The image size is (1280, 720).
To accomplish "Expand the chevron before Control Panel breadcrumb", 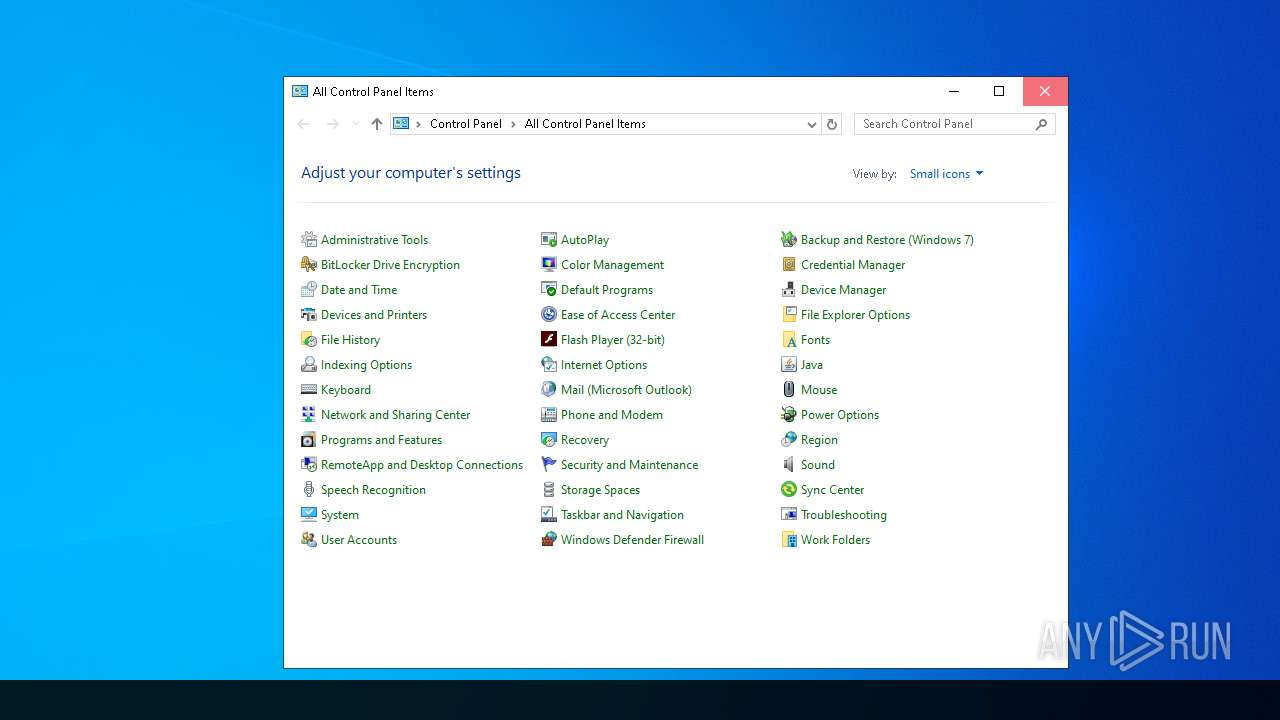I will tap(419, 124).
